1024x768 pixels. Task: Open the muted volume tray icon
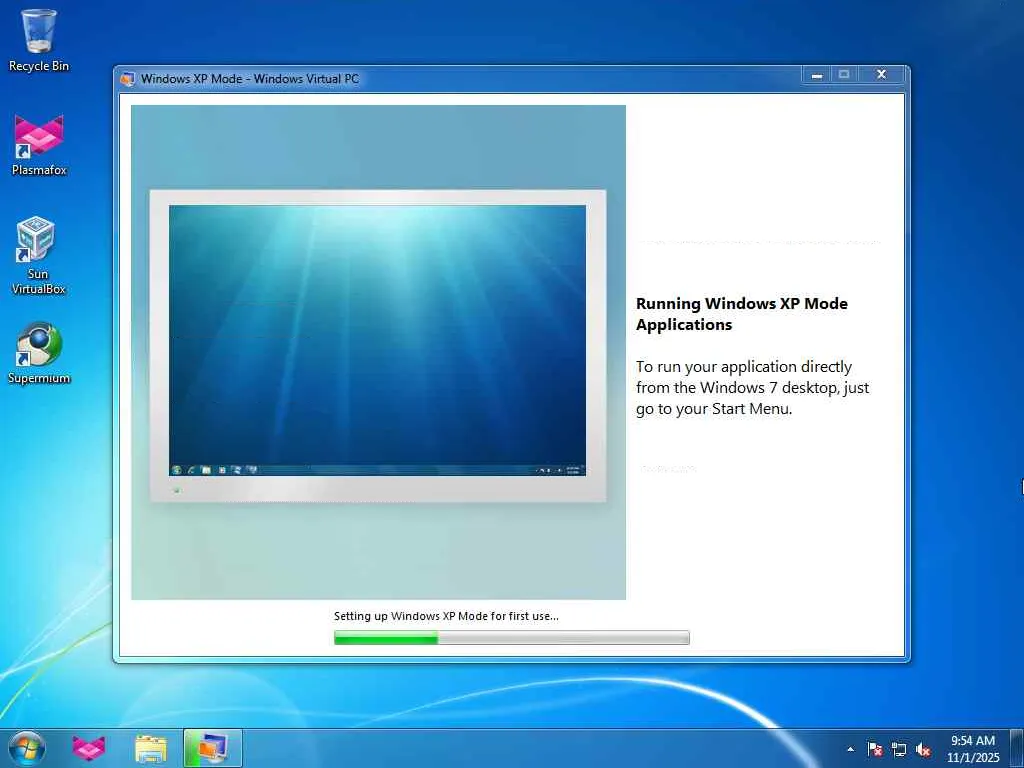pyautogui.click(x=923, y=749)
